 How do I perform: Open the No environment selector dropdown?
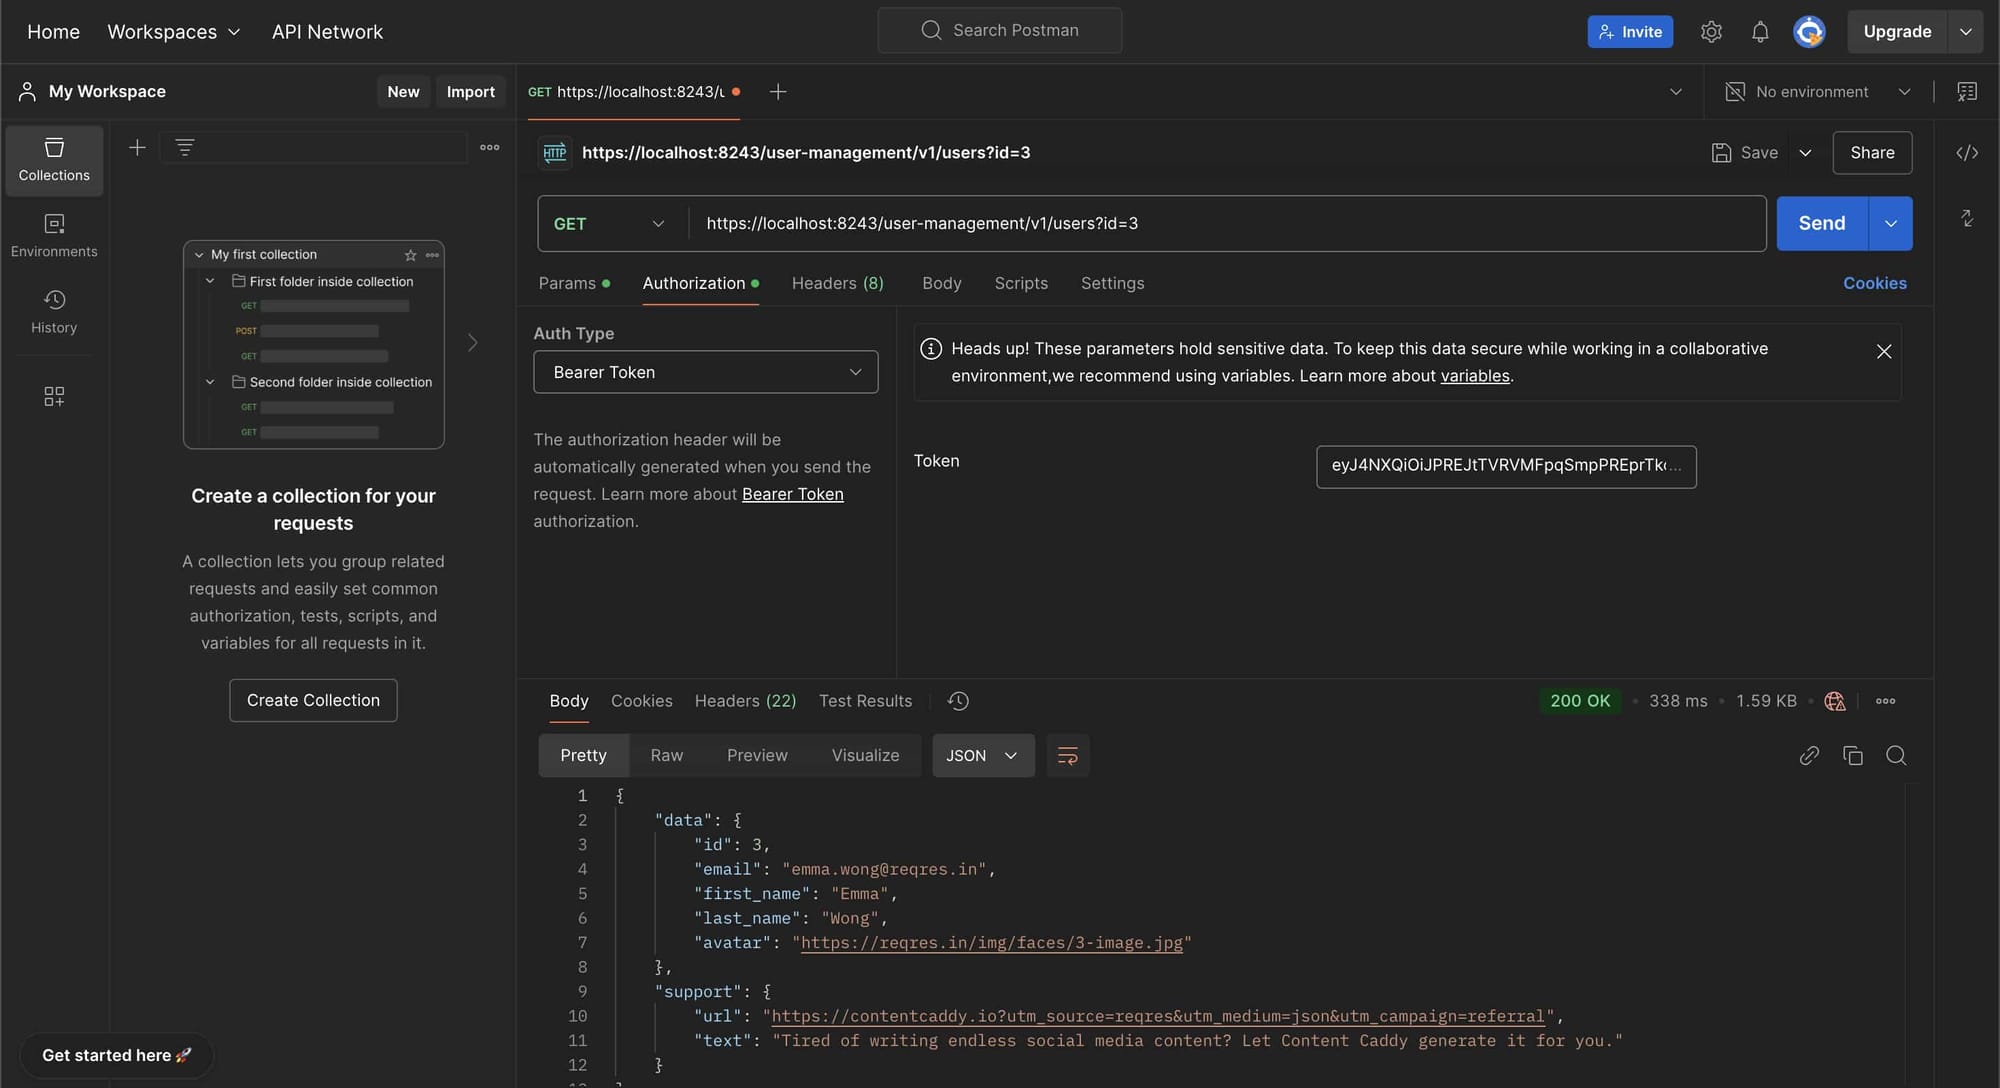(1818, 92)
